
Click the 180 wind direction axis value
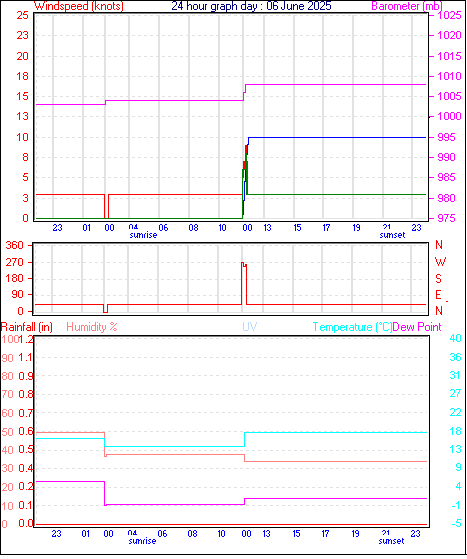click(x=15, y=278)
